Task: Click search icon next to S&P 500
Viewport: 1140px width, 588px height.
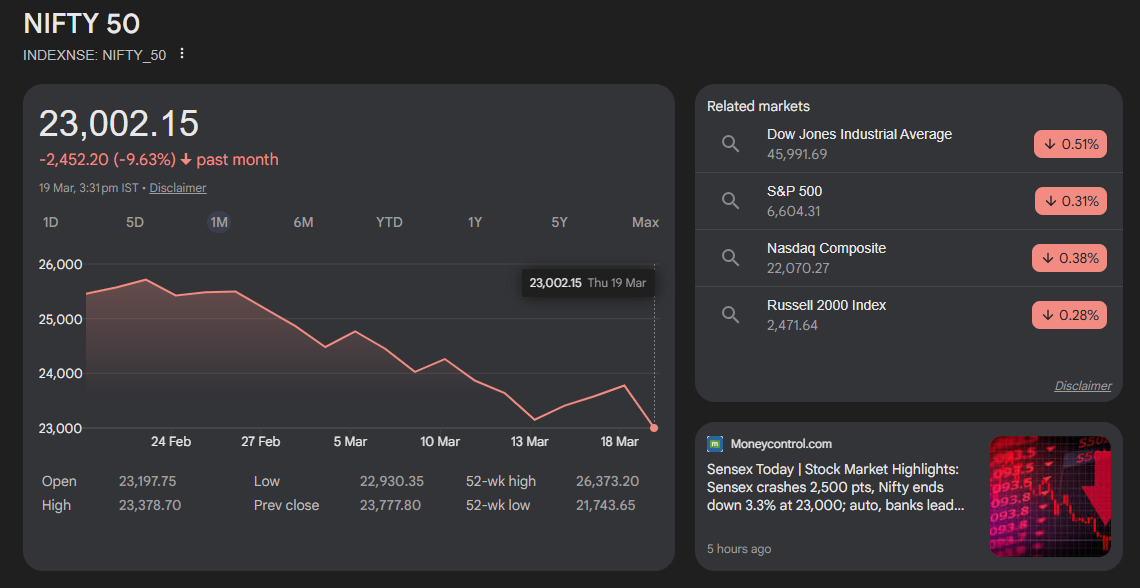Action: click(730, 201)
